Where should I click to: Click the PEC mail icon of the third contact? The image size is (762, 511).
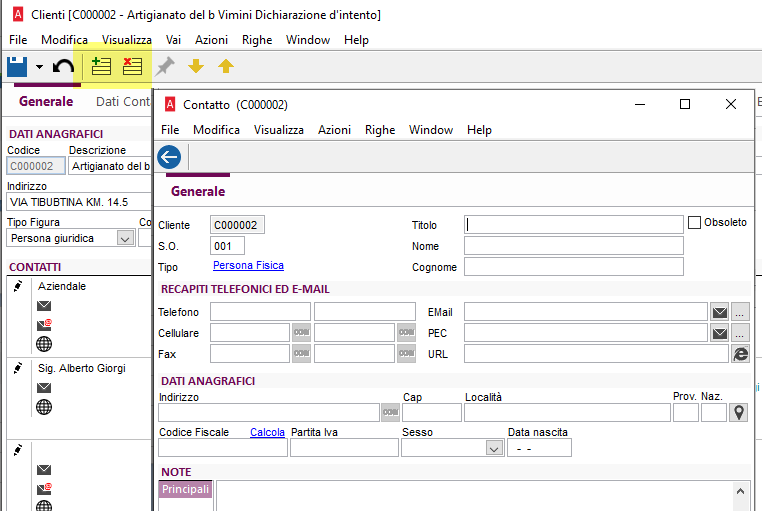pos(44,489)
